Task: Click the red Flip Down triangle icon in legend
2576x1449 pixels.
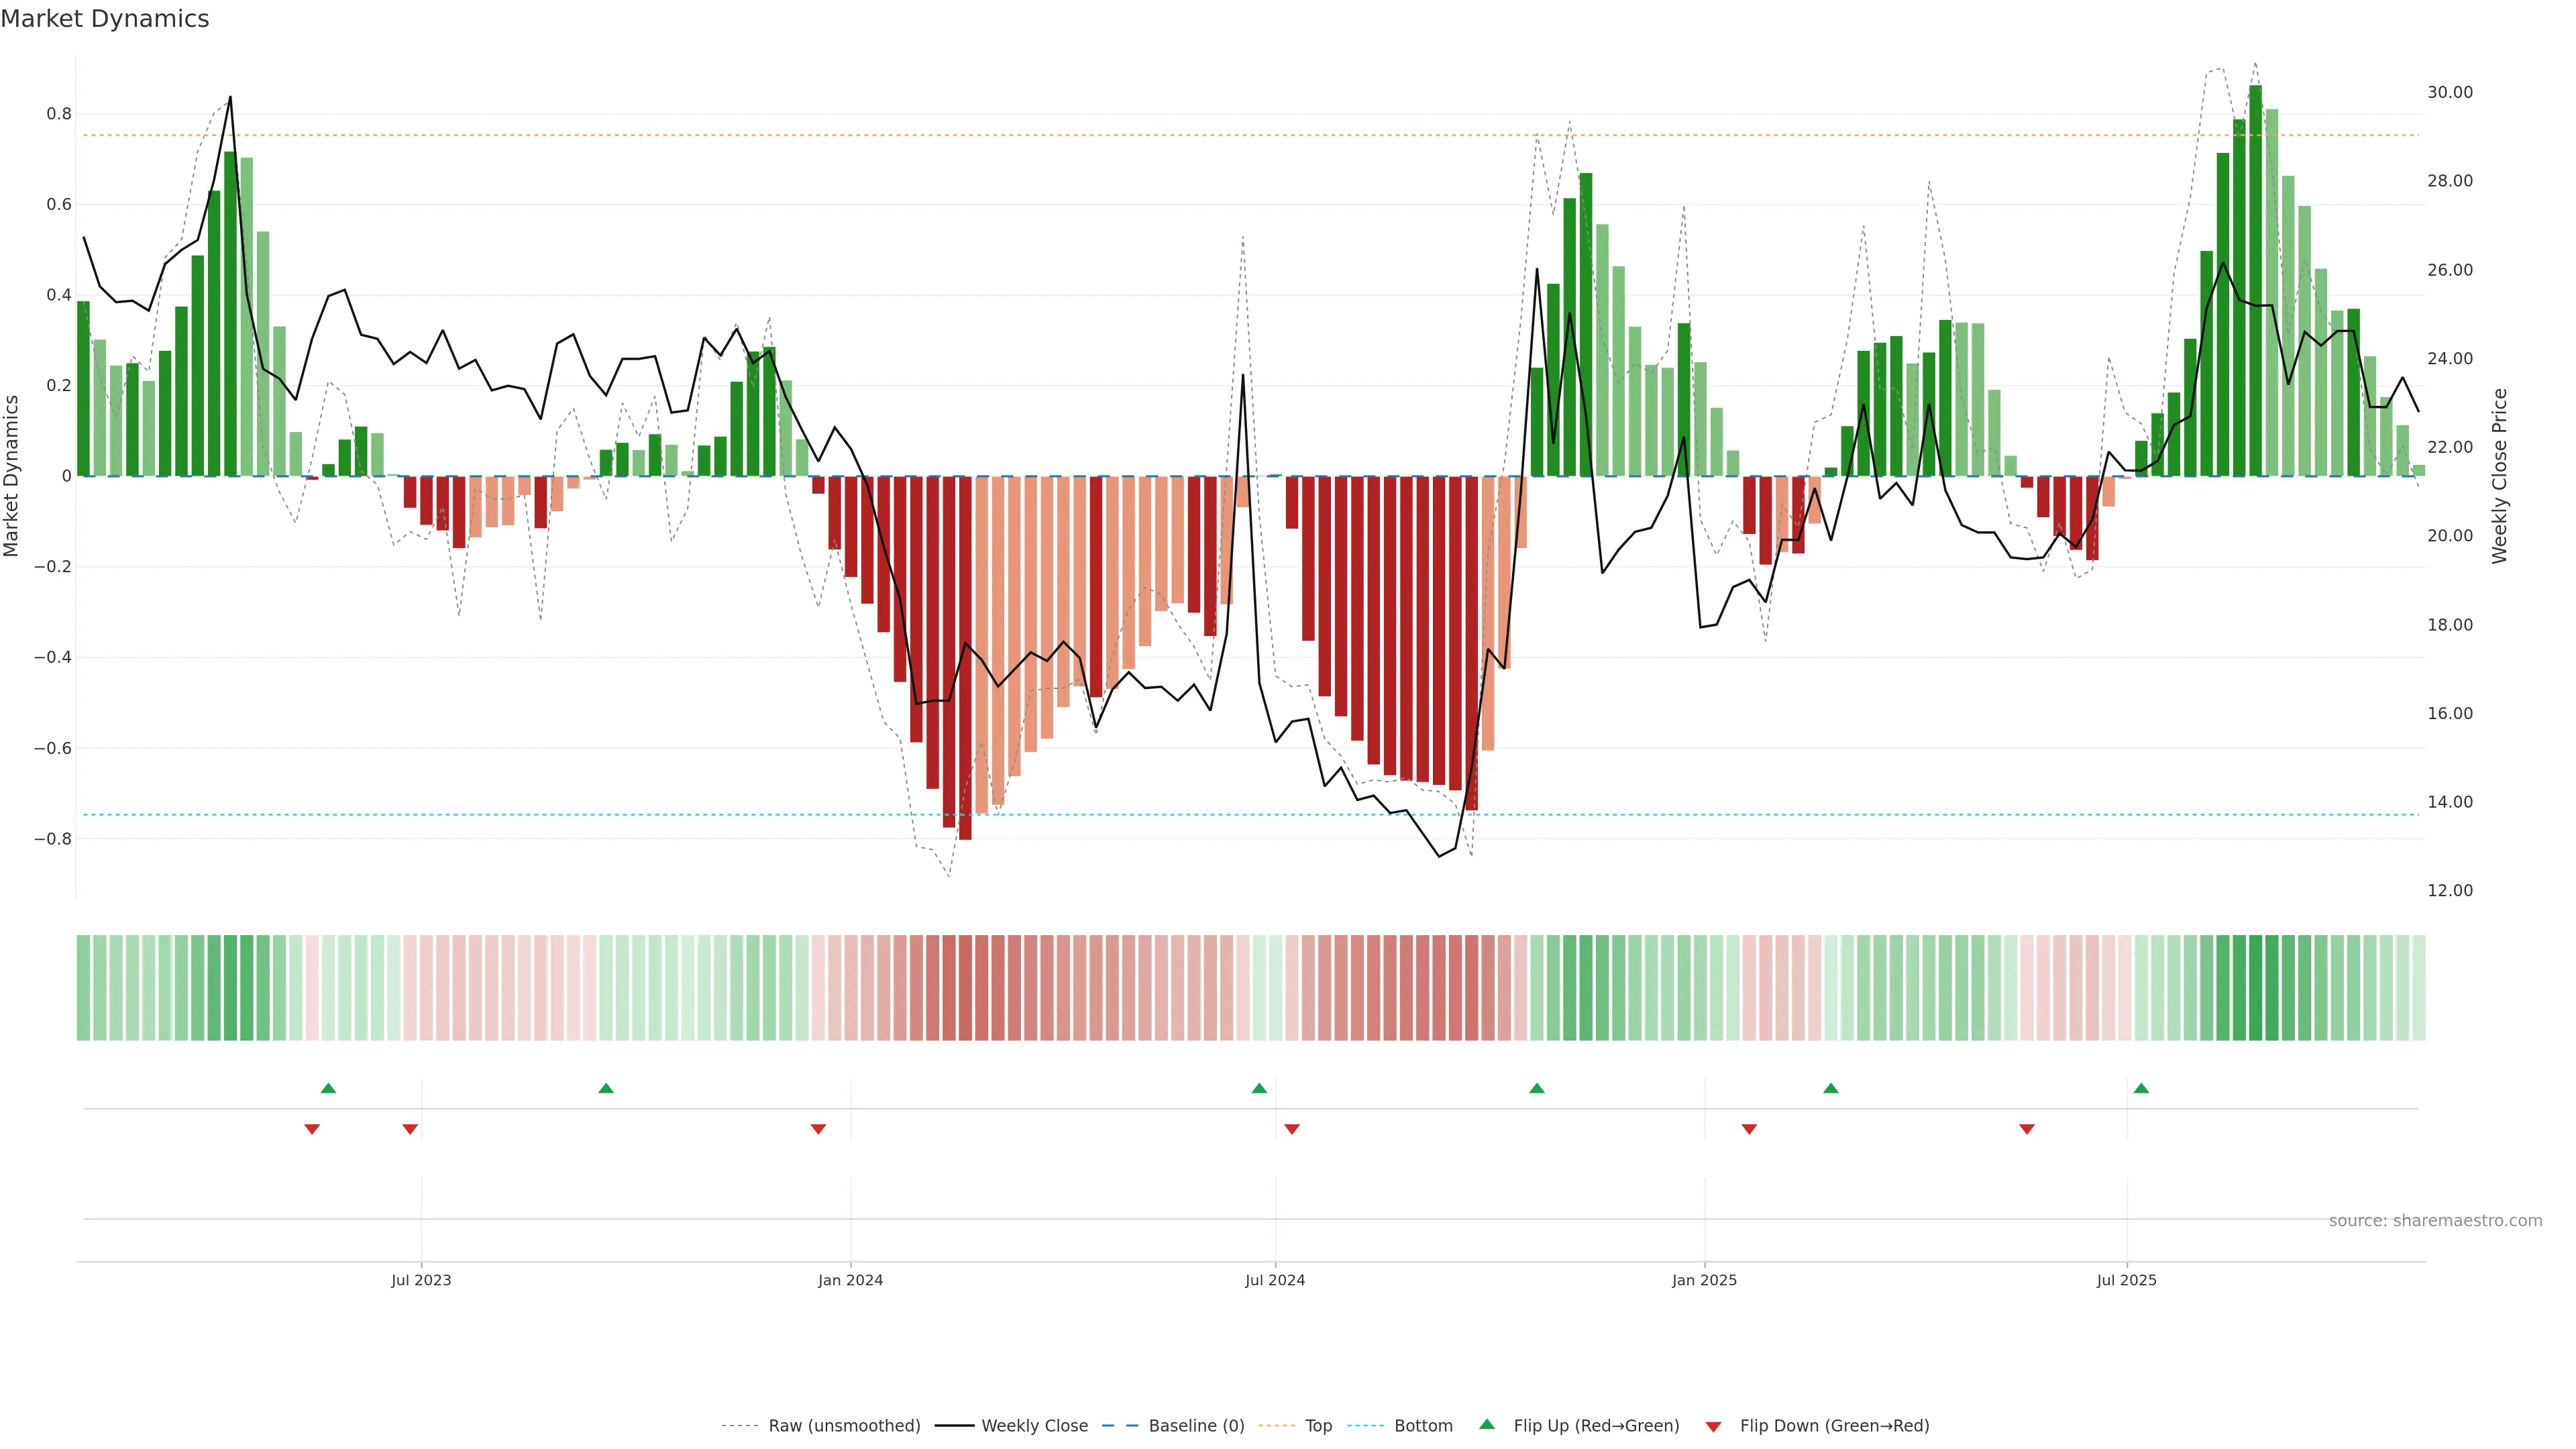Action: click(1713, 1426)
